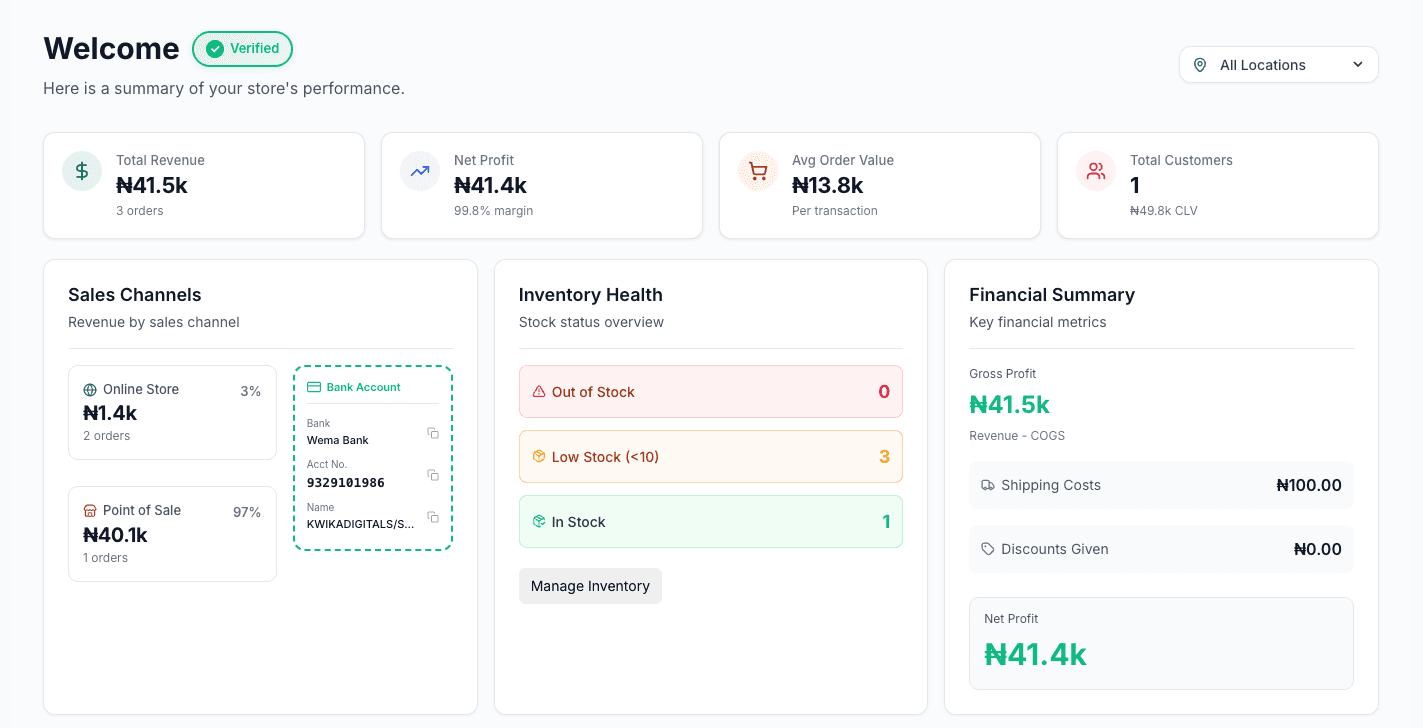The width and height of the screenshot is (1423, 728).
Task: Click the Discounts Given ₦0.00 amount
Action: [1317, 549]
